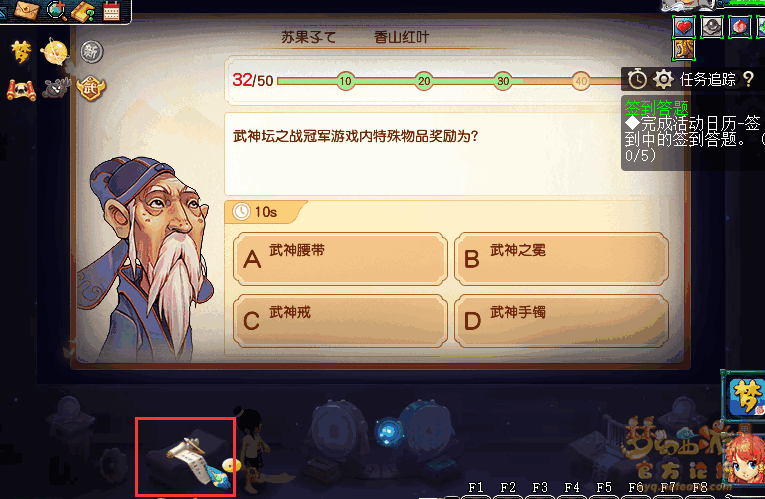Viewport: 765px width, 499px height.
Task: Choose answer C 武神戒
Action: (x=340, y=320)
